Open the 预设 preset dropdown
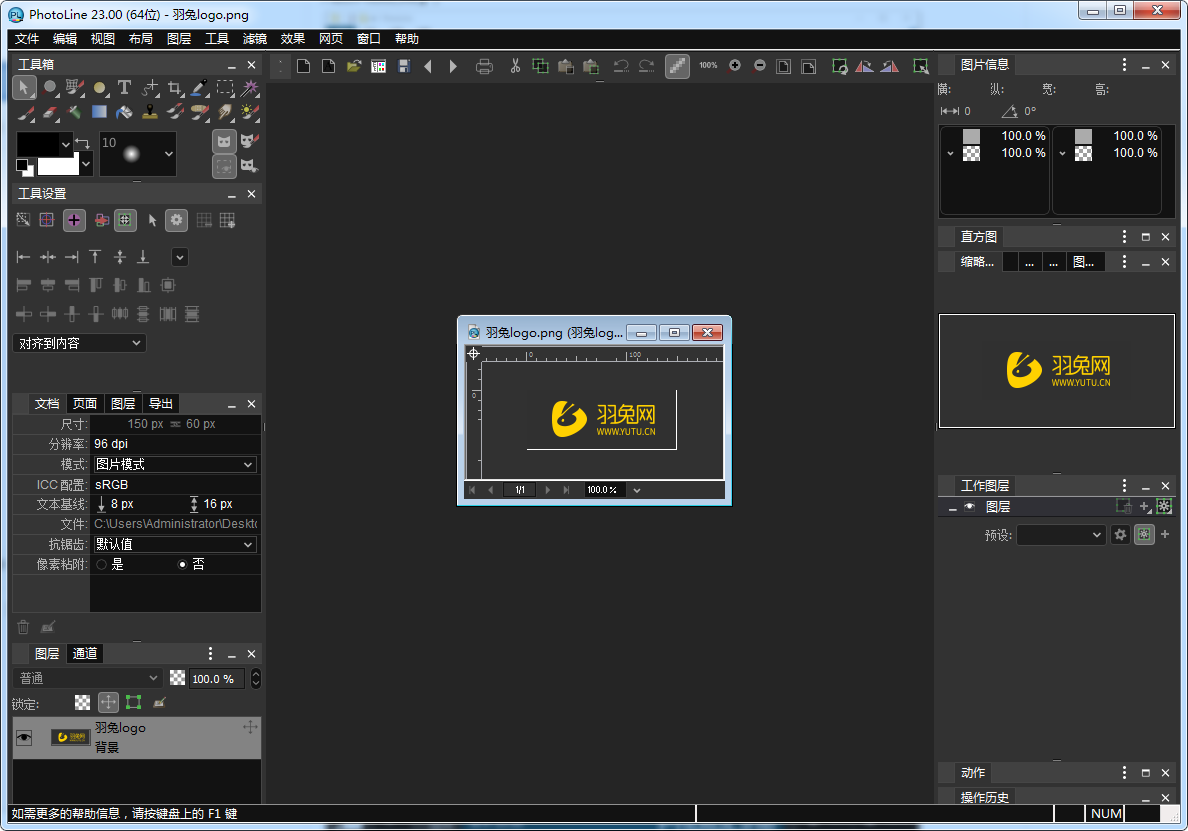 point(1061,535)
